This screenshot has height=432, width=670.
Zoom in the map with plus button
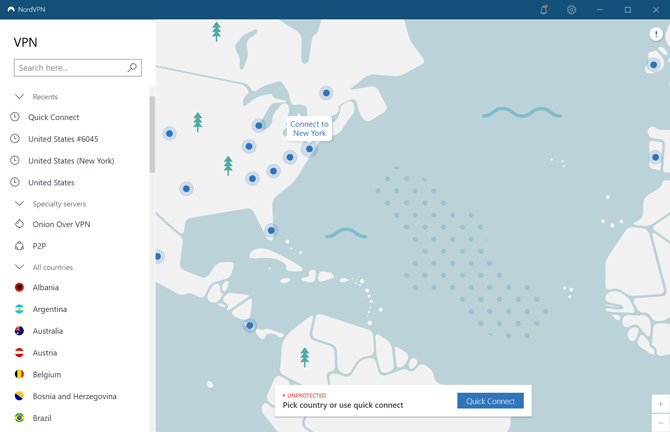pyautogui.click(x=661, y=404)
